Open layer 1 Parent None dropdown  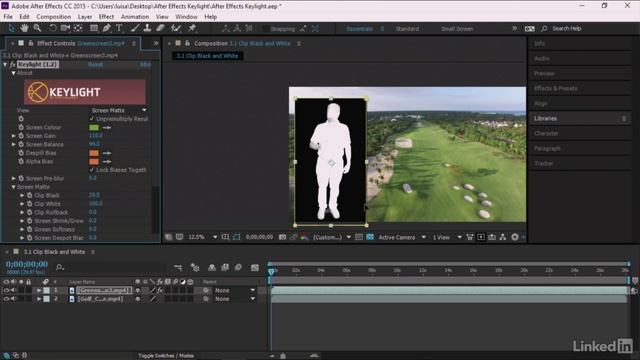point(235,290)
